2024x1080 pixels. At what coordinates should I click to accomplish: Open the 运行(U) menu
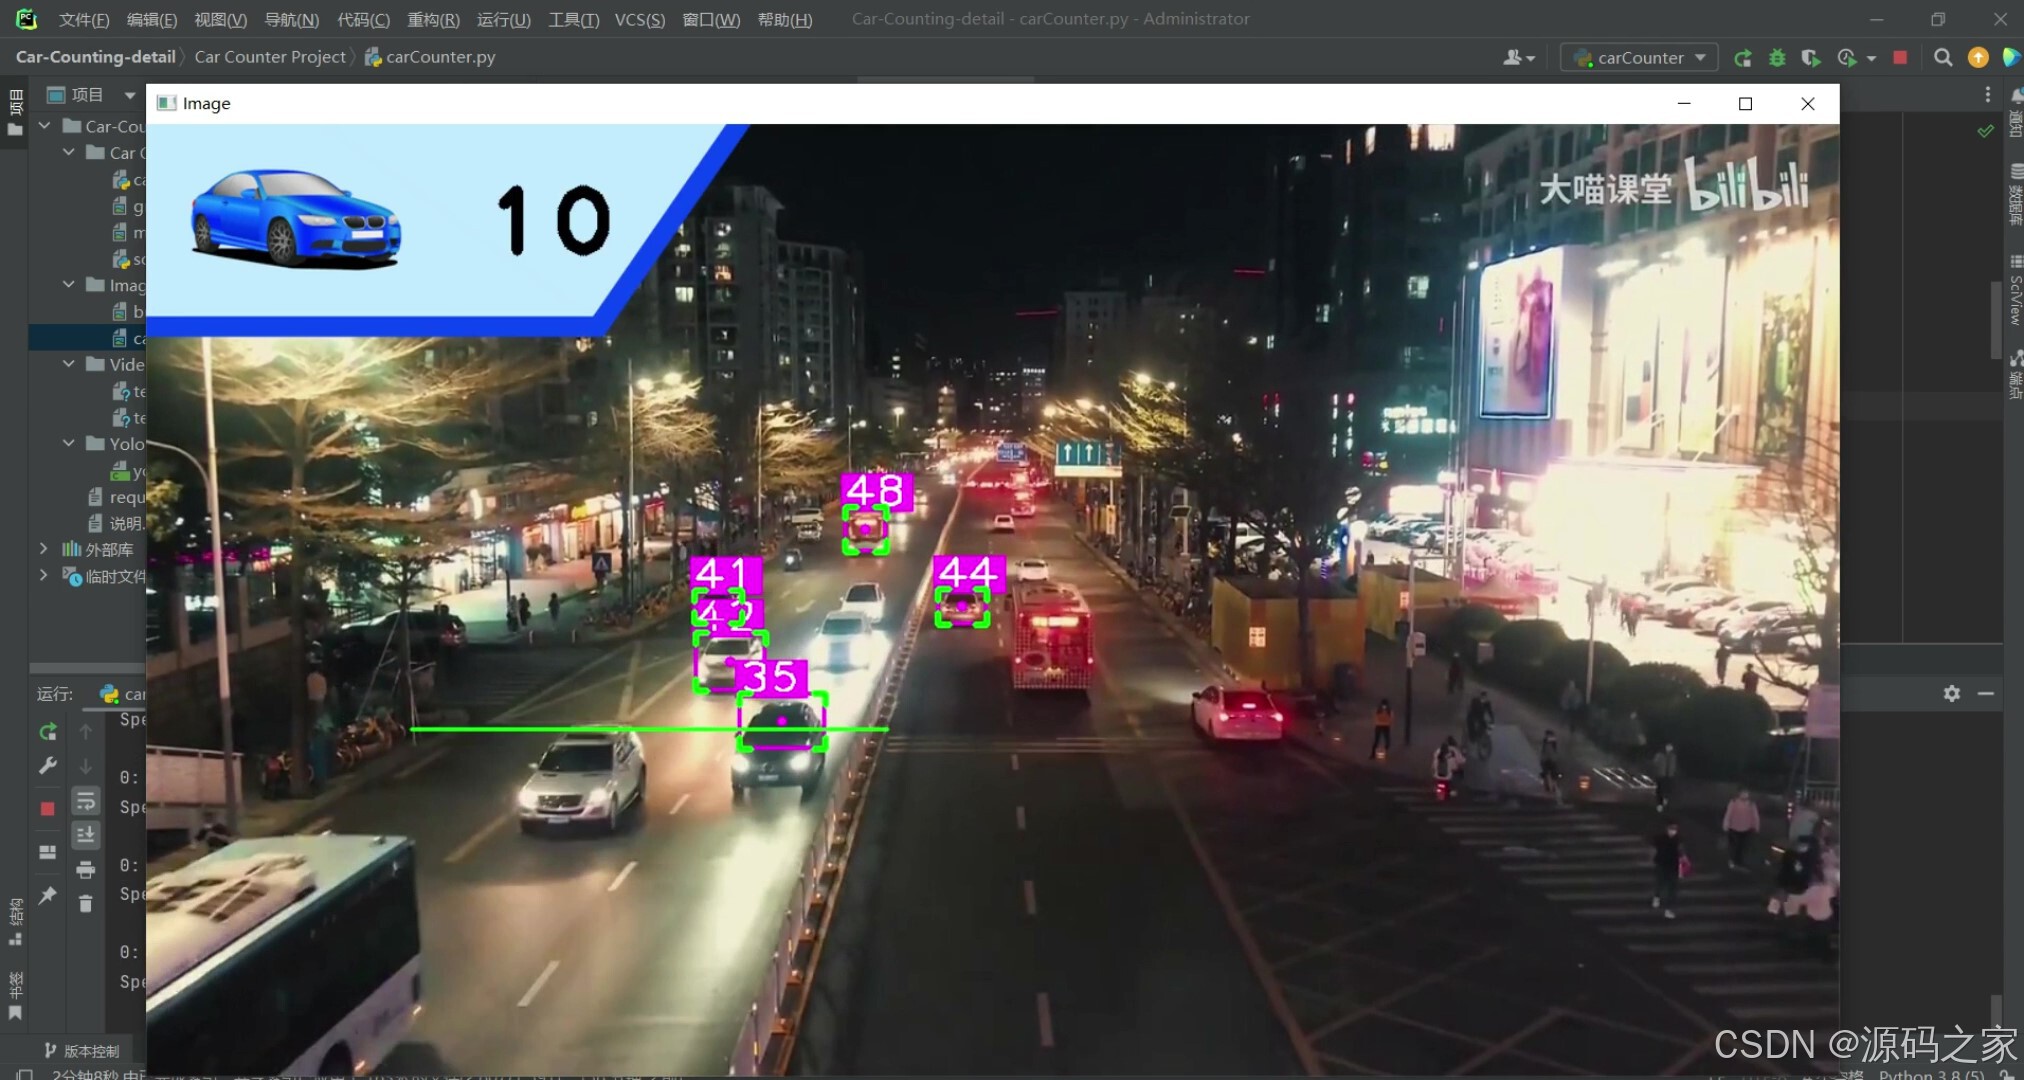[503, 19]
